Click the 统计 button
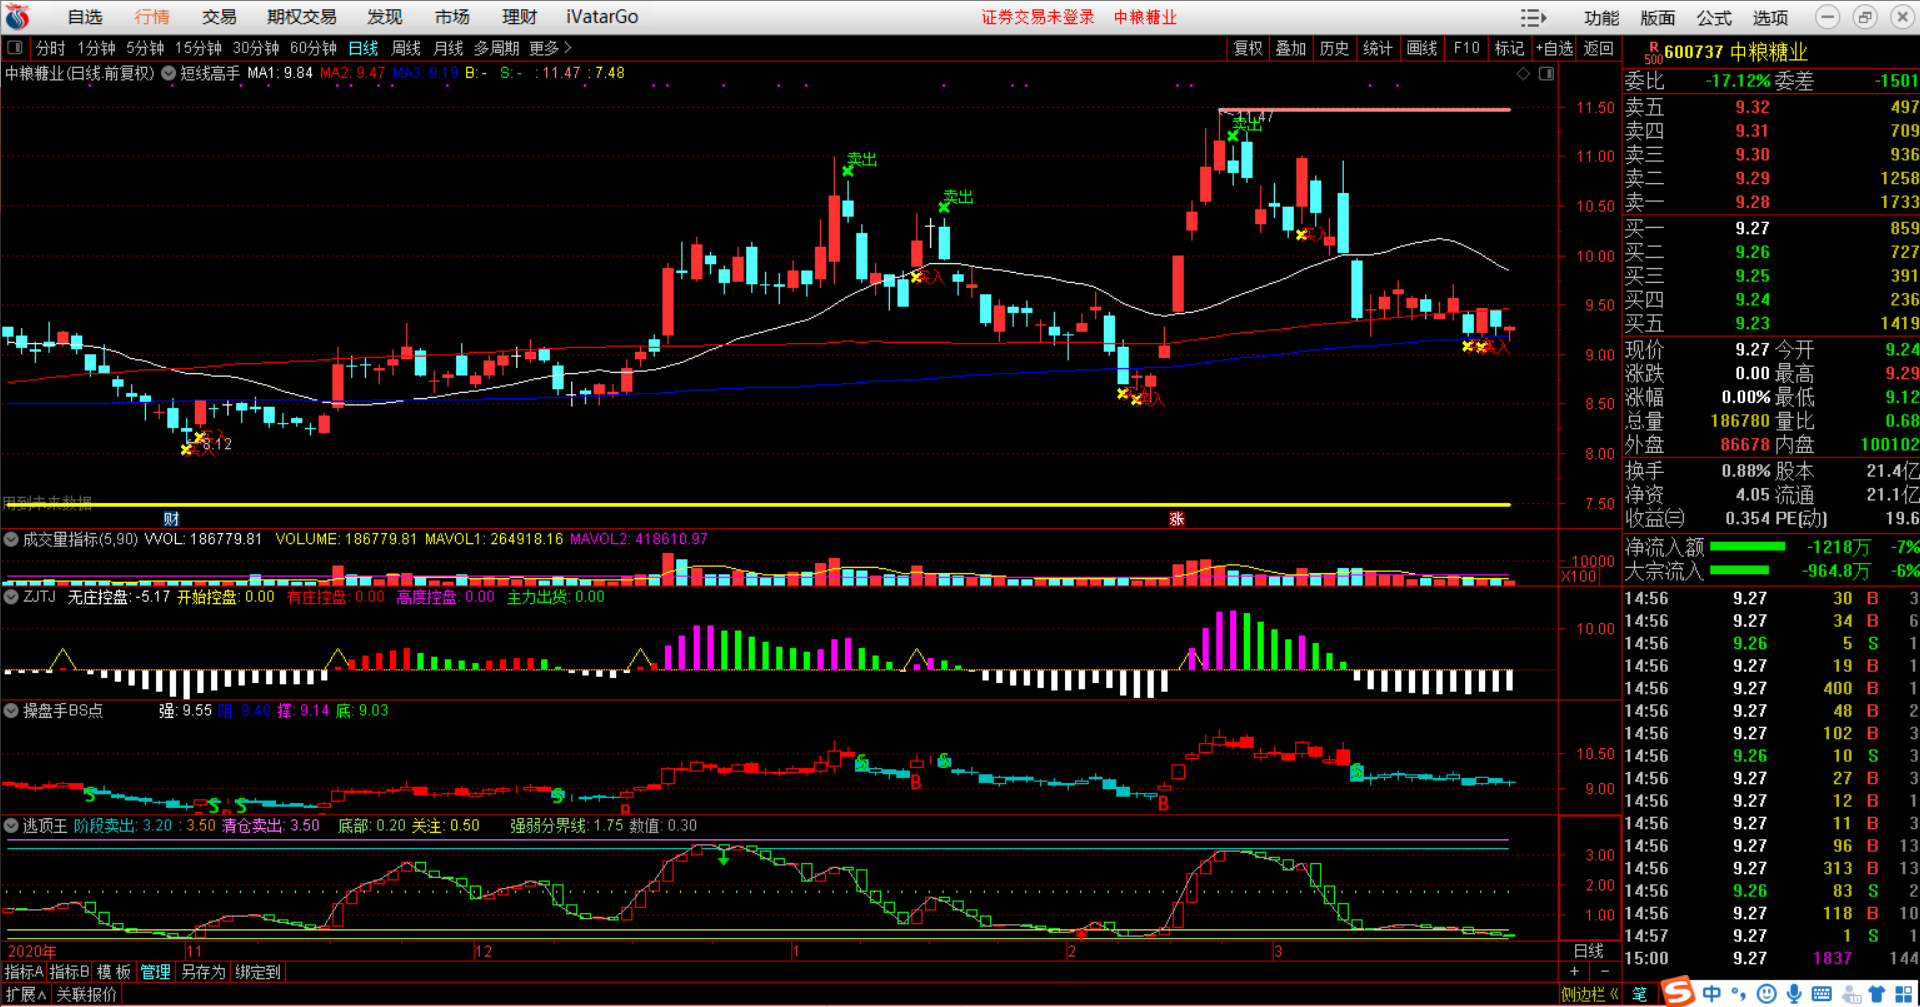Screen dimensions: 1920x1007 tap(1378, 48)
